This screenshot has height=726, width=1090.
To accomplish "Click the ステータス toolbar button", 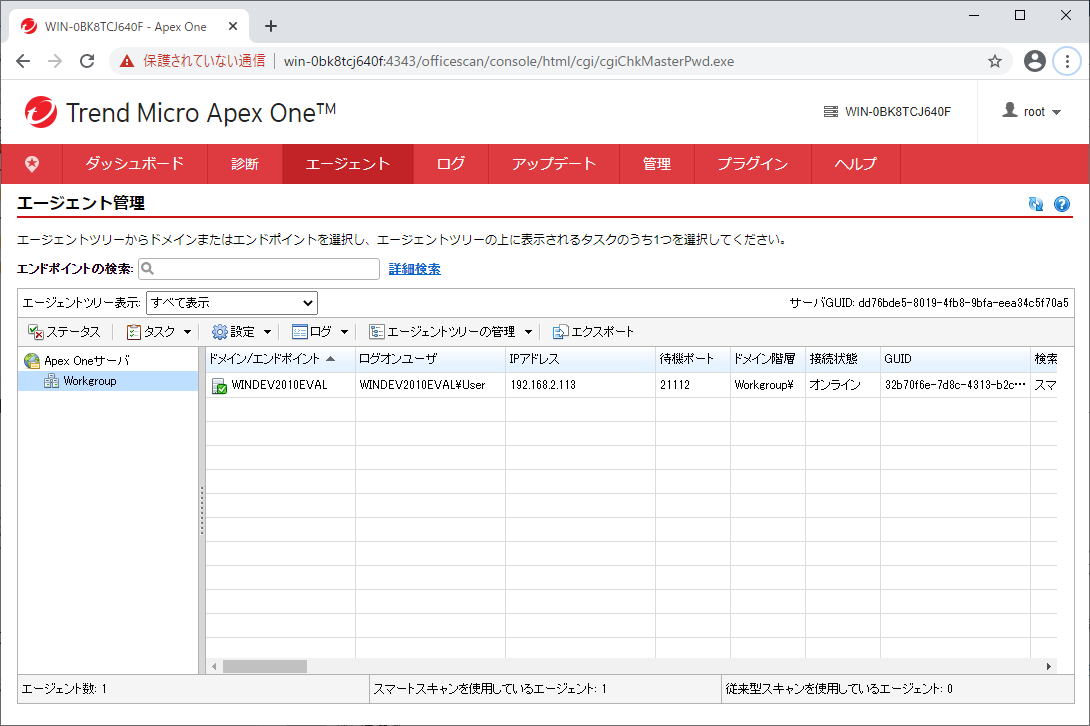I will point(65,332).
